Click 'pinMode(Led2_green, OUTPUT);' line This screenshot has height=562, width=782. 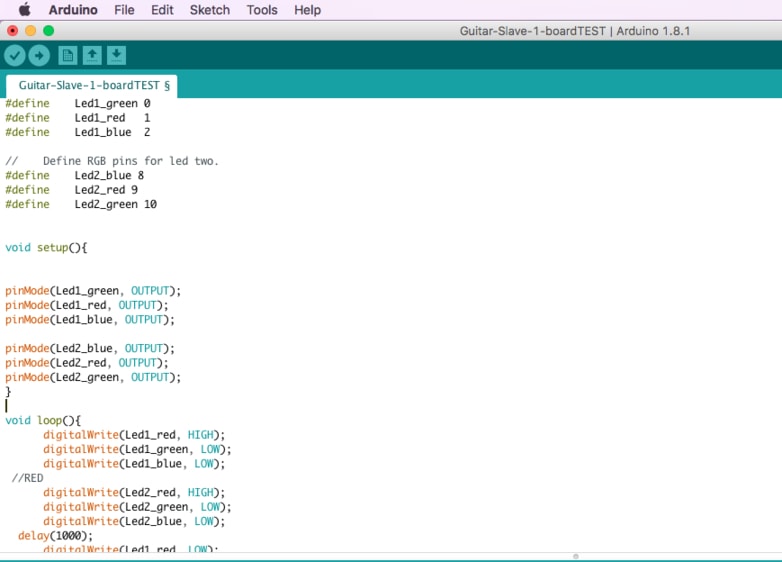click(x=93, y=377)
